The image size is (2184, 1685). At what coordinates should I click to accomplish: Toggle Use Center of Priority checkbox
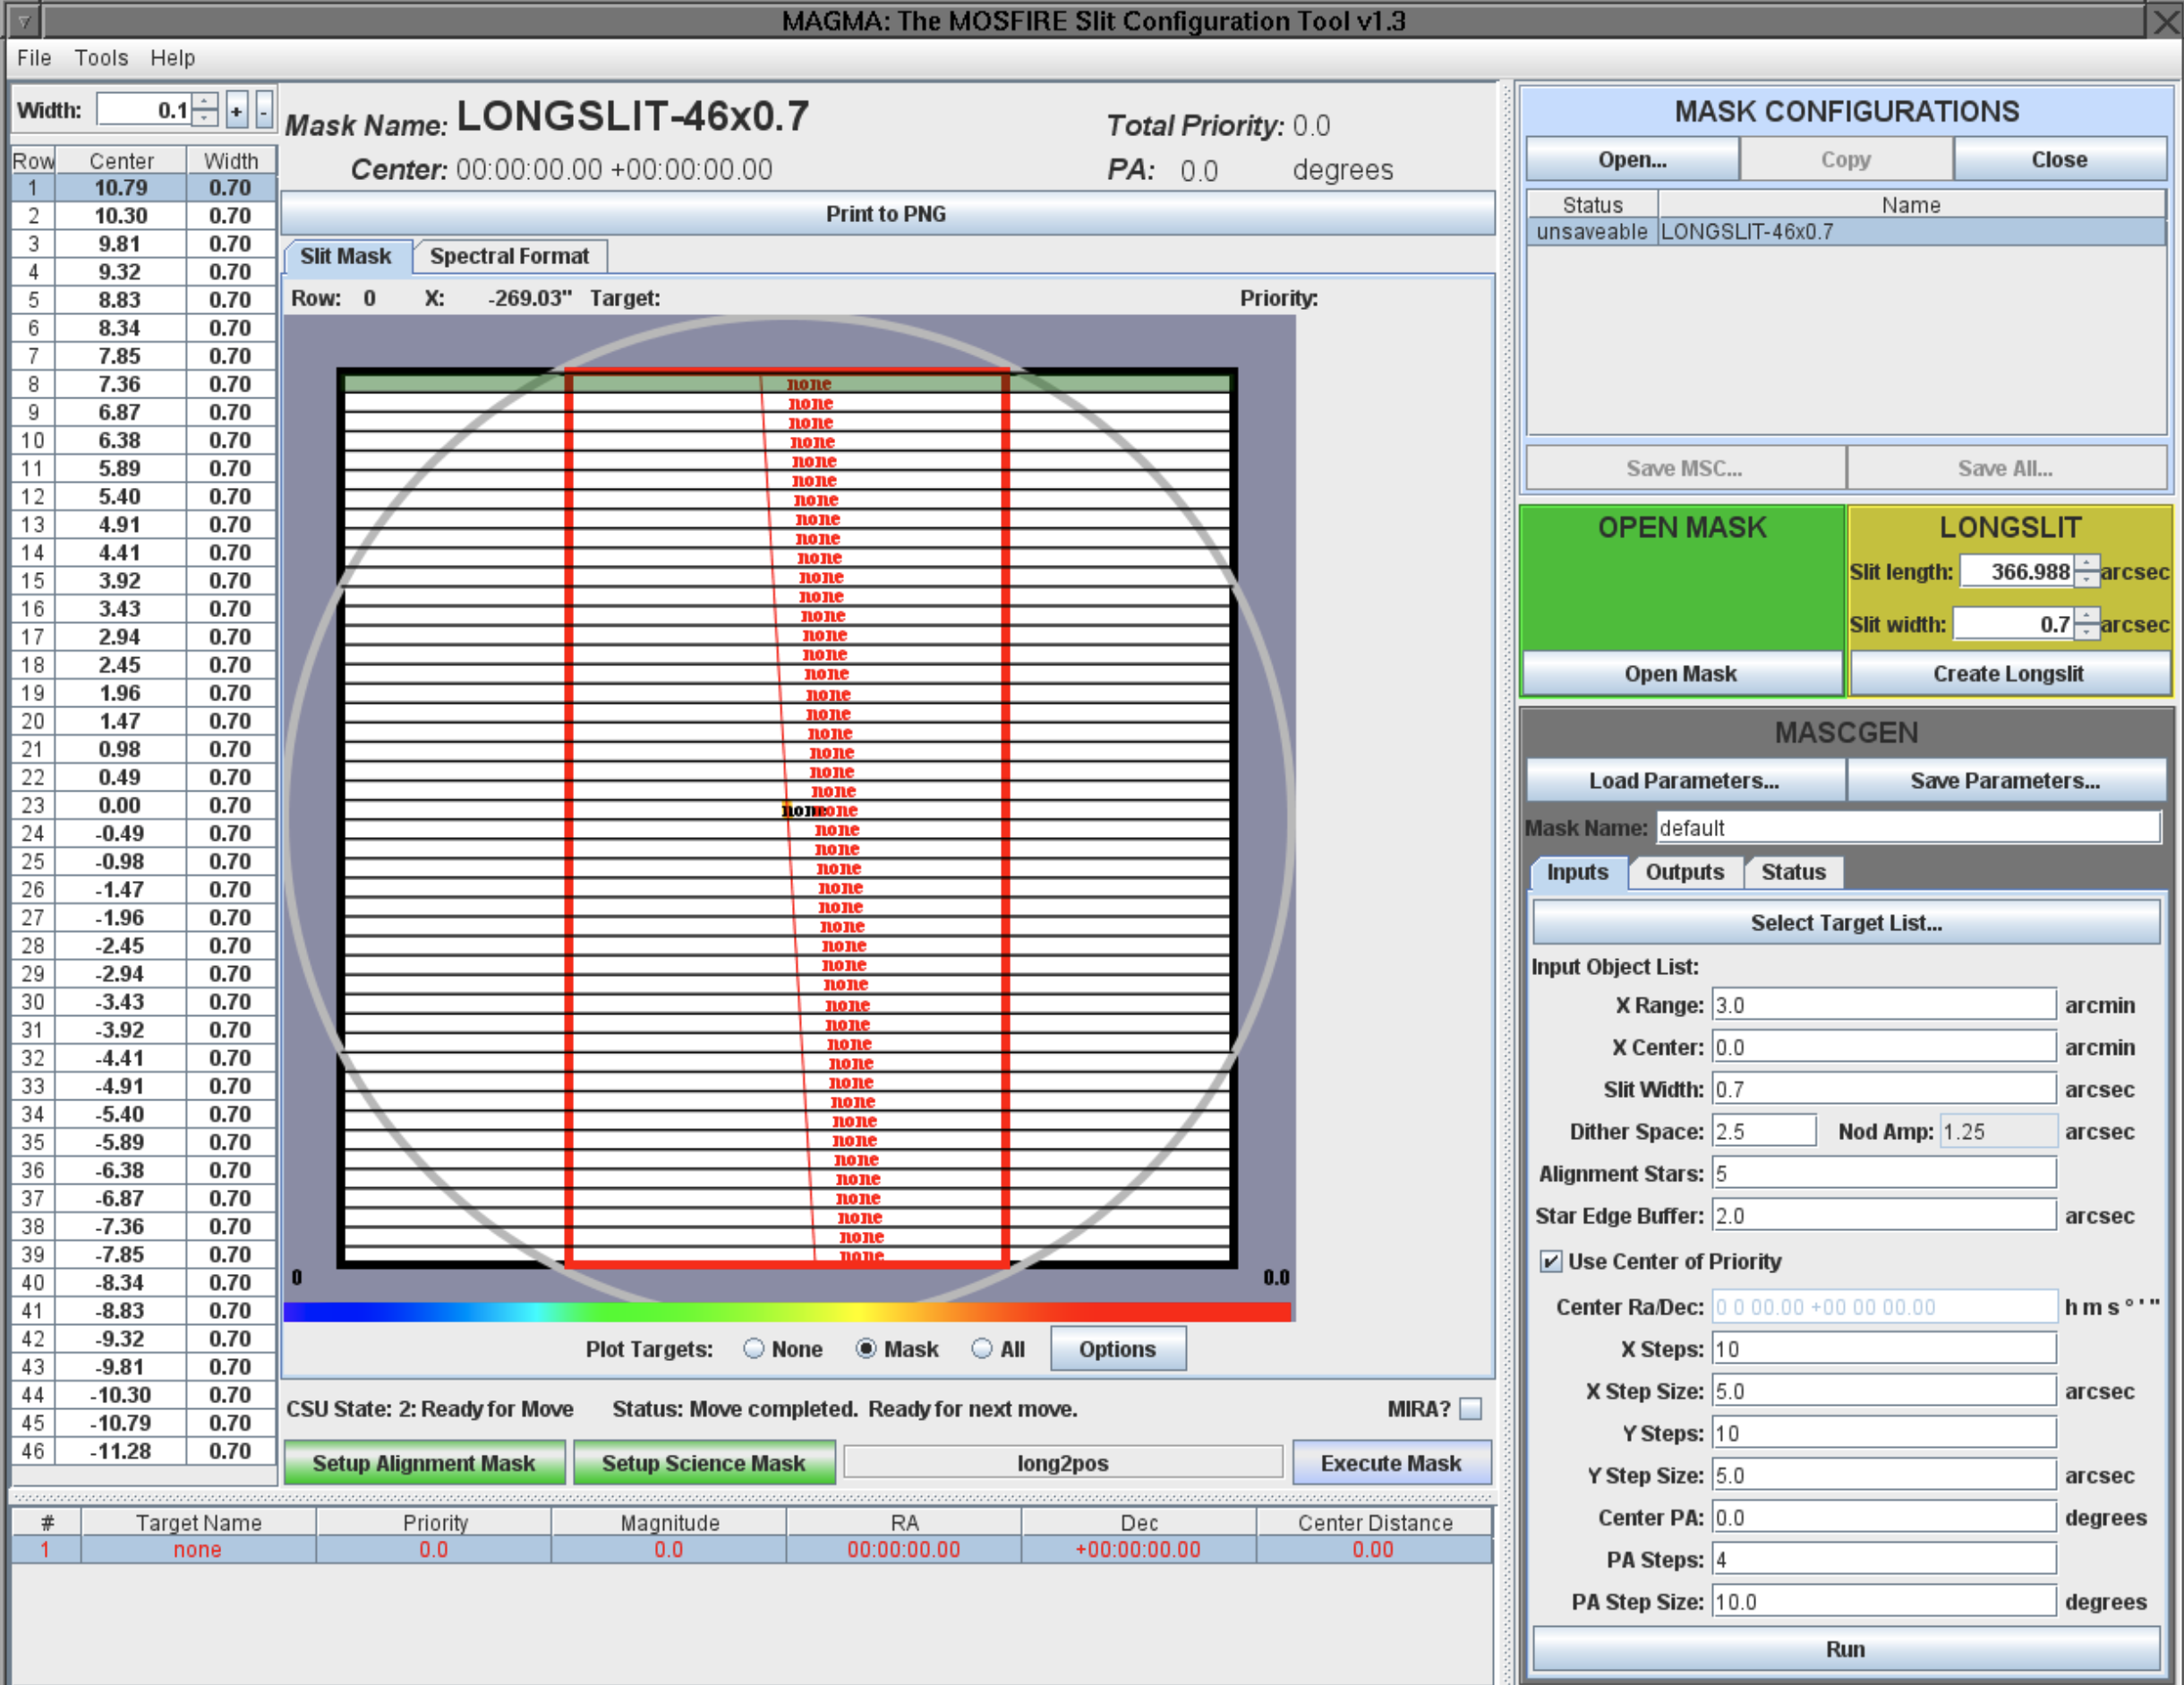(1550, 1261)
